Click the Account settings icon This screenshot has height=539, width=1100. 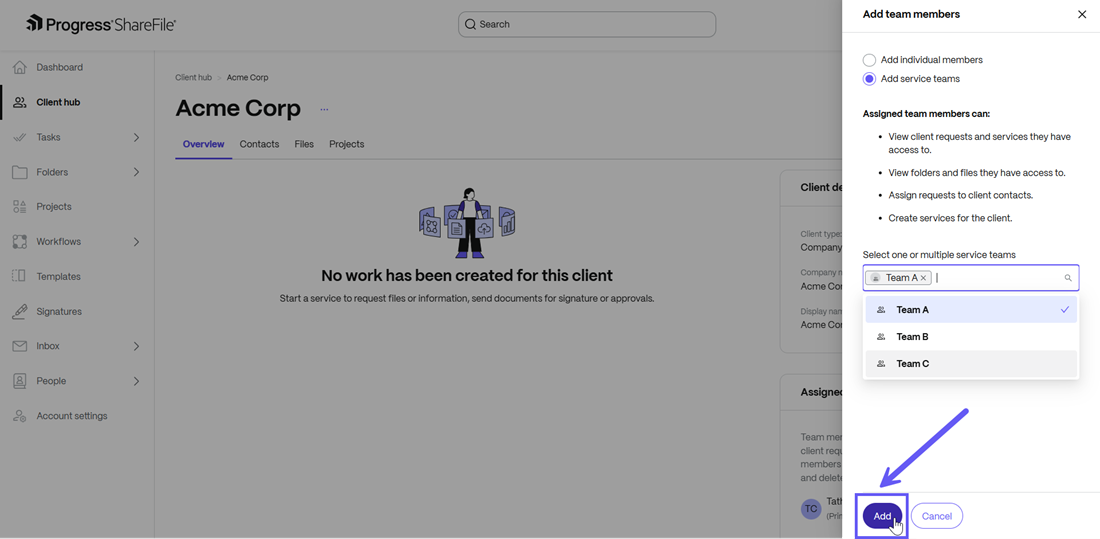coord(20,416)
